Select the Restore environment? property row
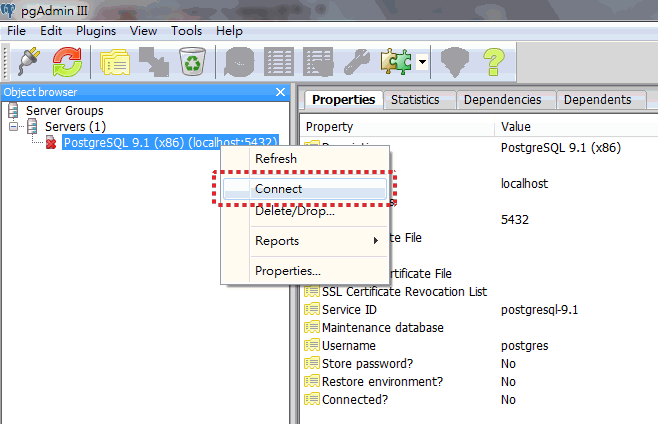Screen dimensions: 658x424 (x=479, y=382)
